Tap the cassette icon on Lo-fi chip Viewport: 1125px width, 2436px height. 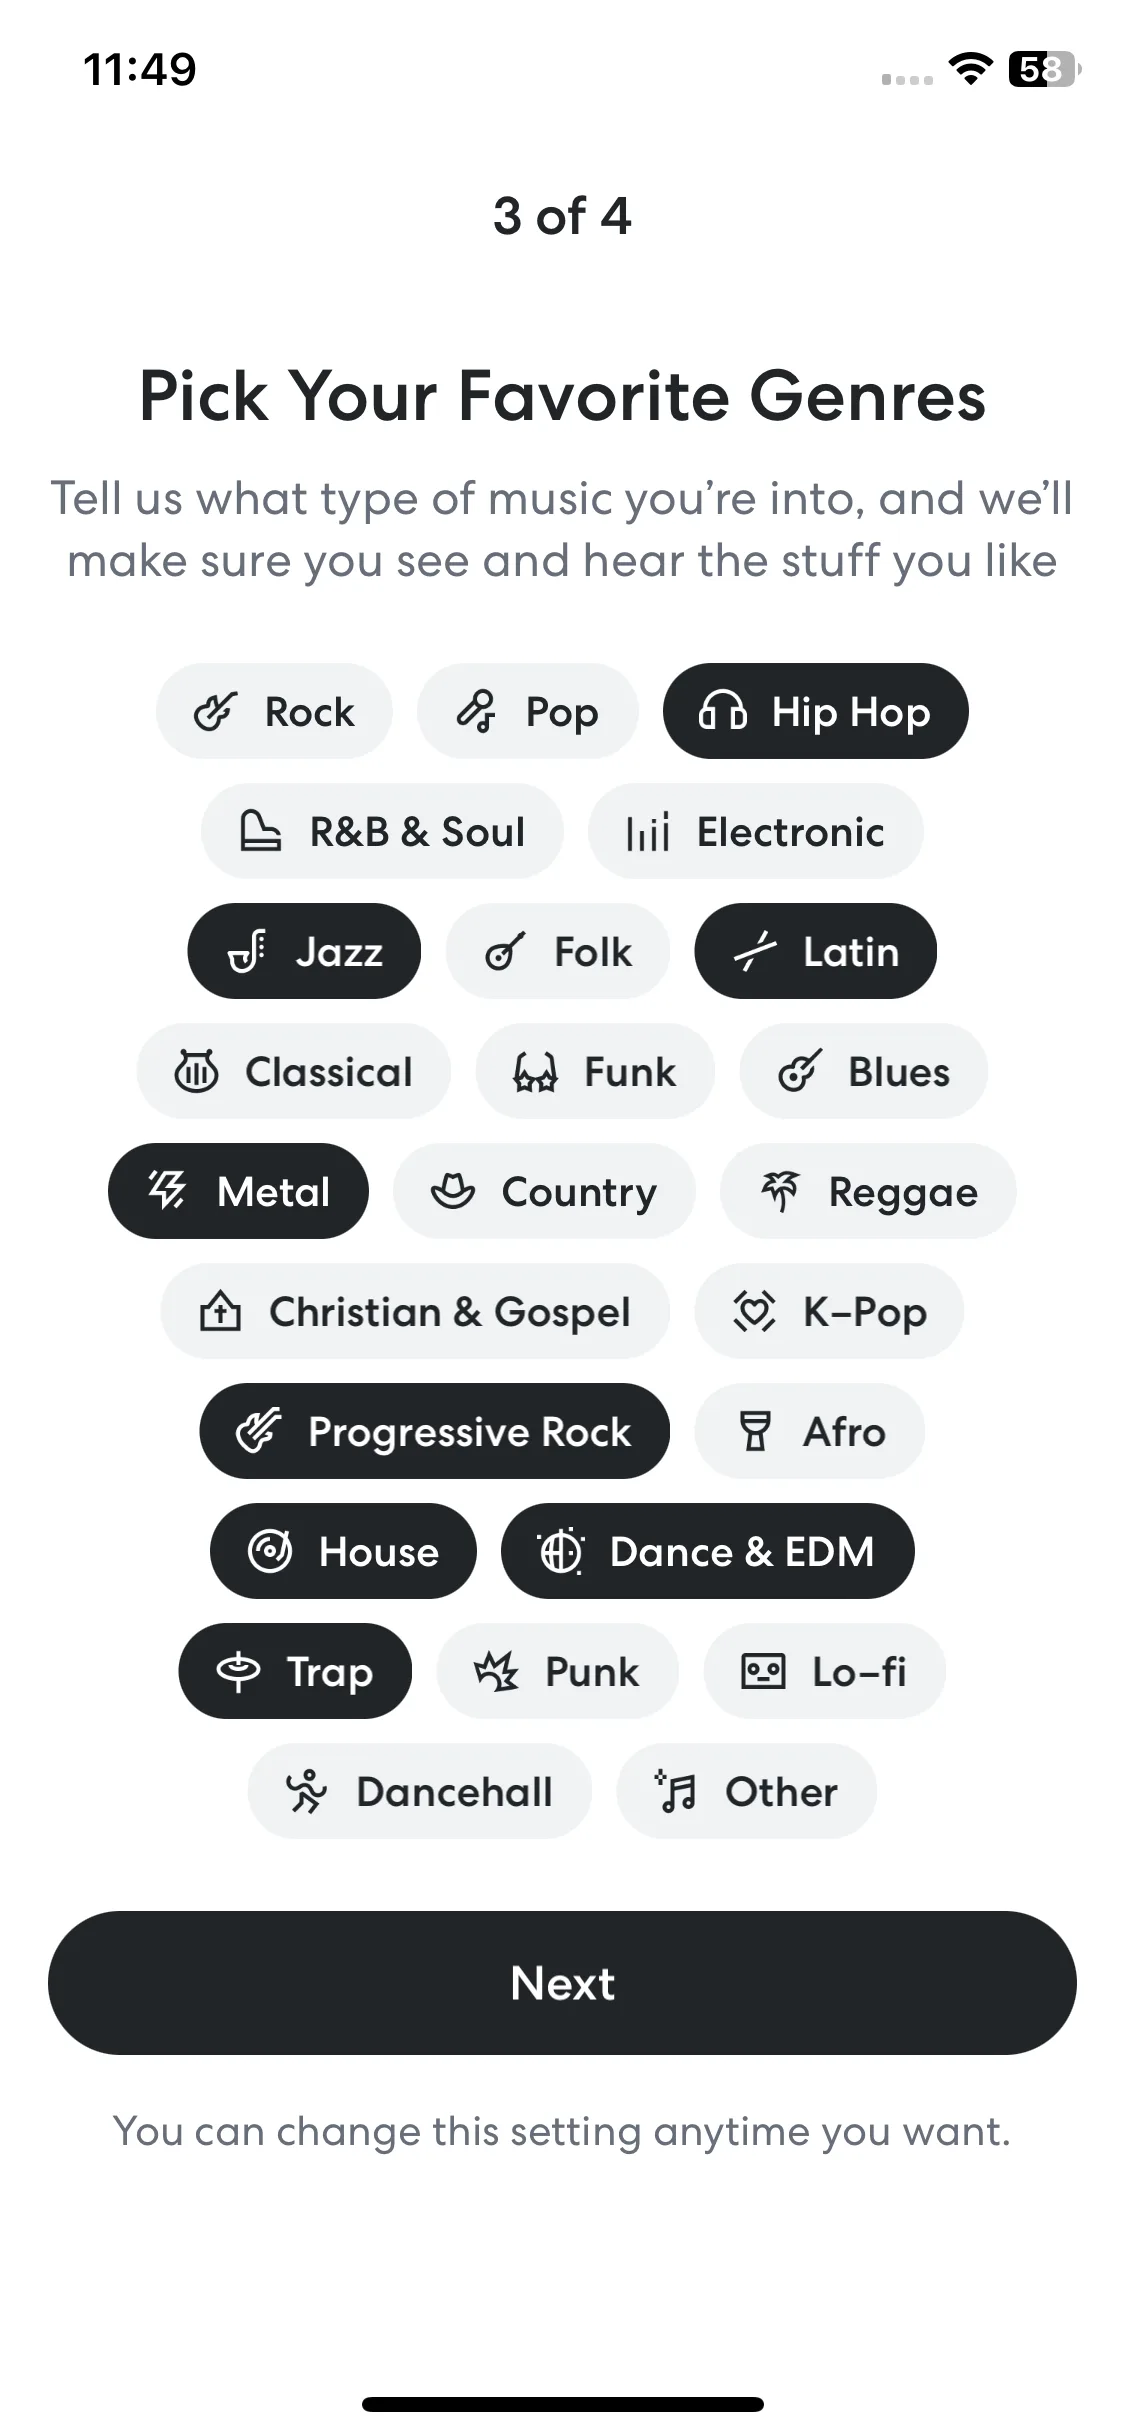[x=763, y=1672]
